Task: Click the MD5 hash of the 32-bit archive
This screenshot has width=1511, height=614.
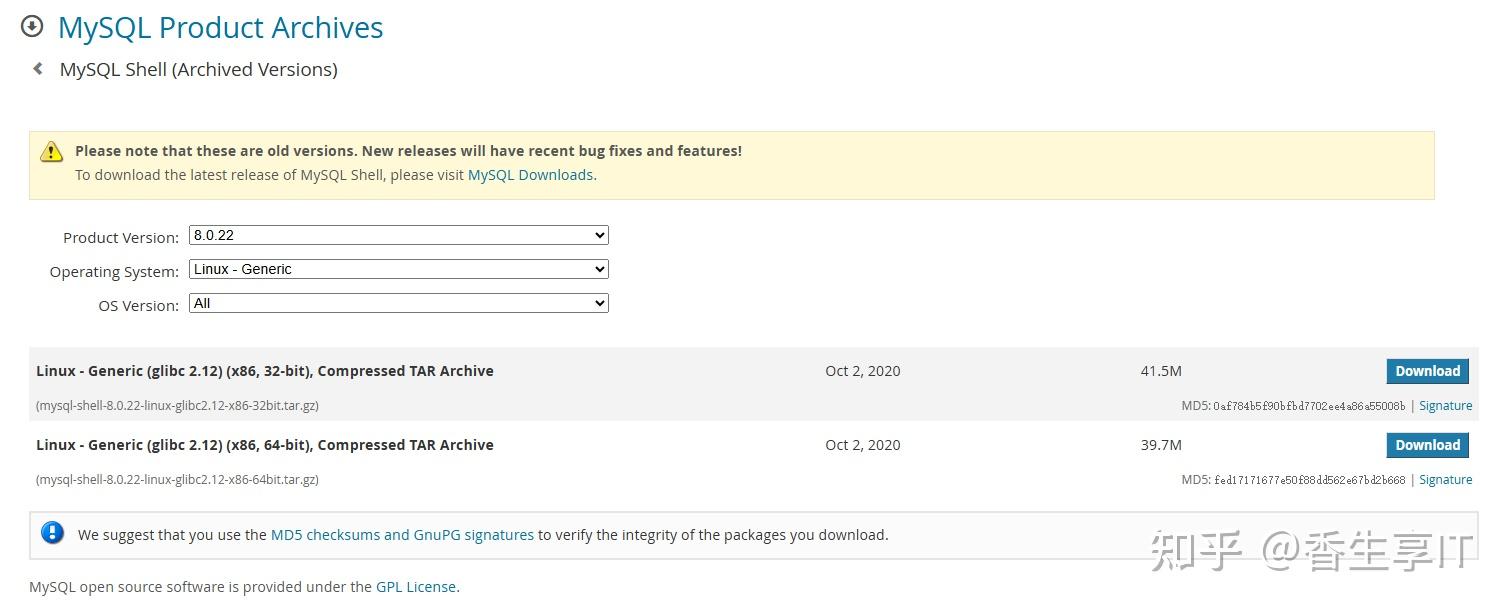Action: pyautogui.click(x=1309, y=406)
